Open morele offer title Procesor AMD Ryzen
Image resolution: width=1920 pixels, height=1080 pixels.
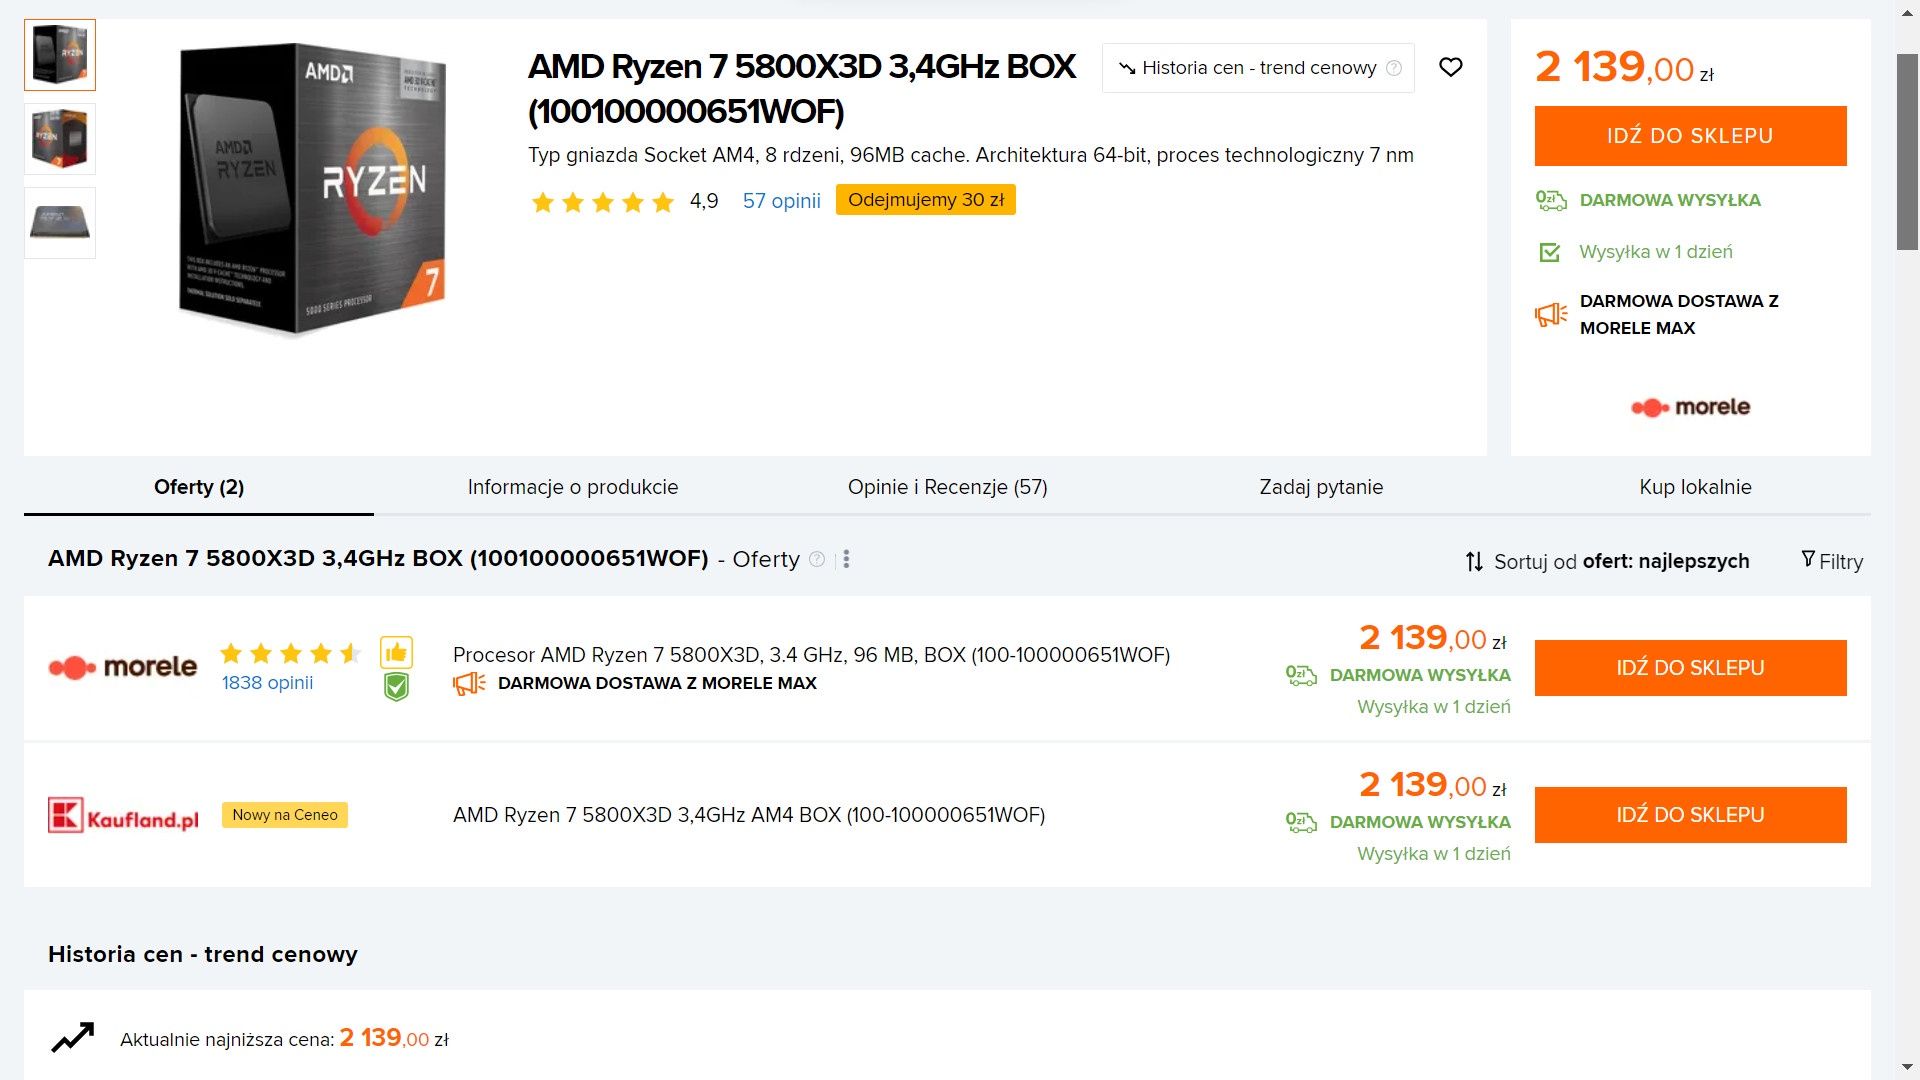pyautogui.click(x=811, y=655)
